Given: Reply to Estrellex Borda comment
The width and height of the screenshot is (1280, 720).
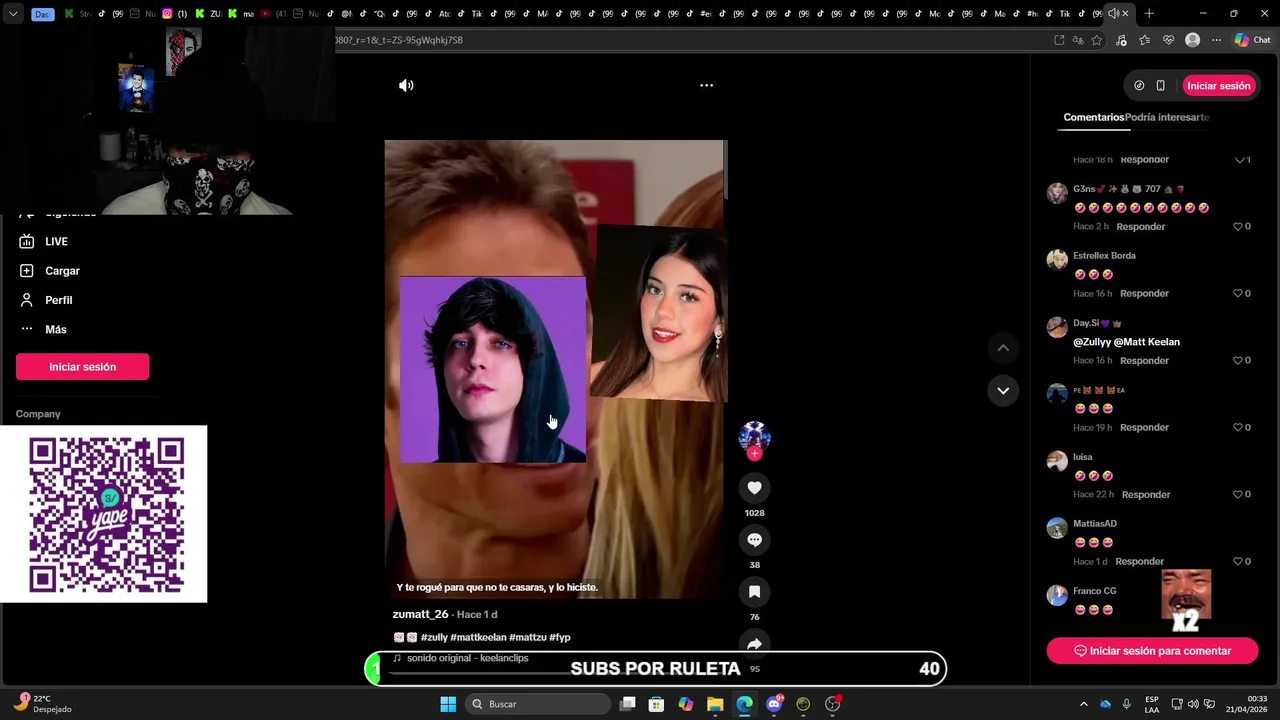Looking at the screenshot, I should [1145, 294].
